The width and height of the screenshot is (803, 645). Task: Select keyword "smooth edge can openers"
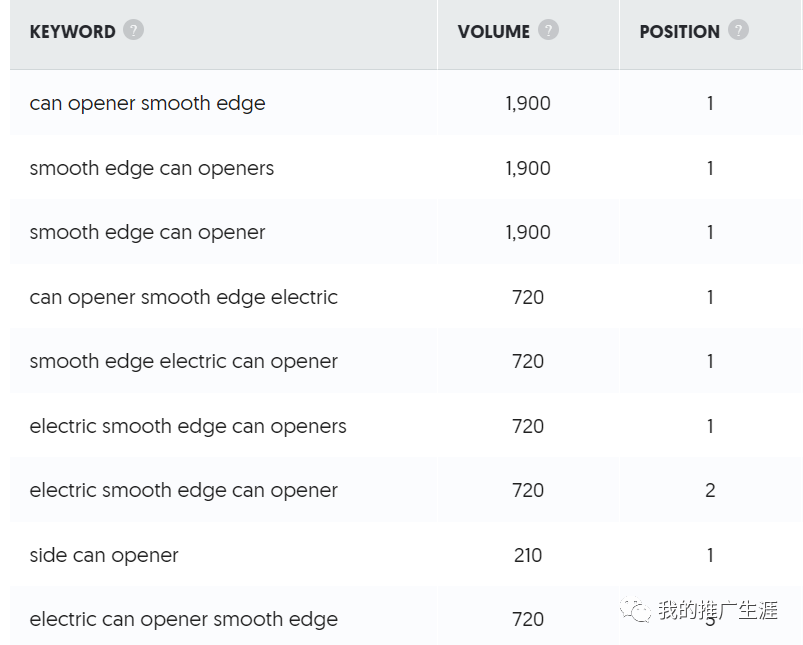151,168
